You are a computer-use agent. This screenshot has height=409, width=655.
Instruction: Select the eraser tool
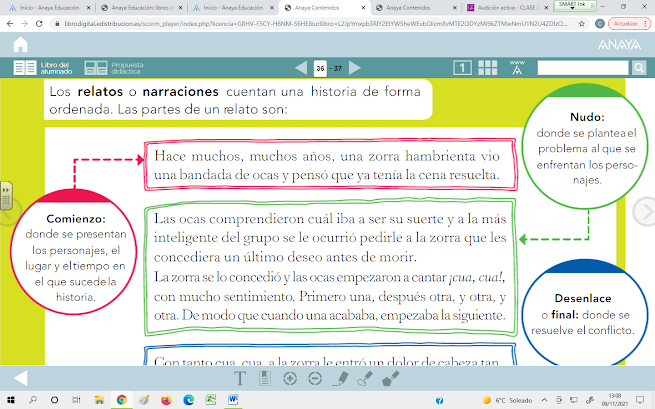[391, 379]
